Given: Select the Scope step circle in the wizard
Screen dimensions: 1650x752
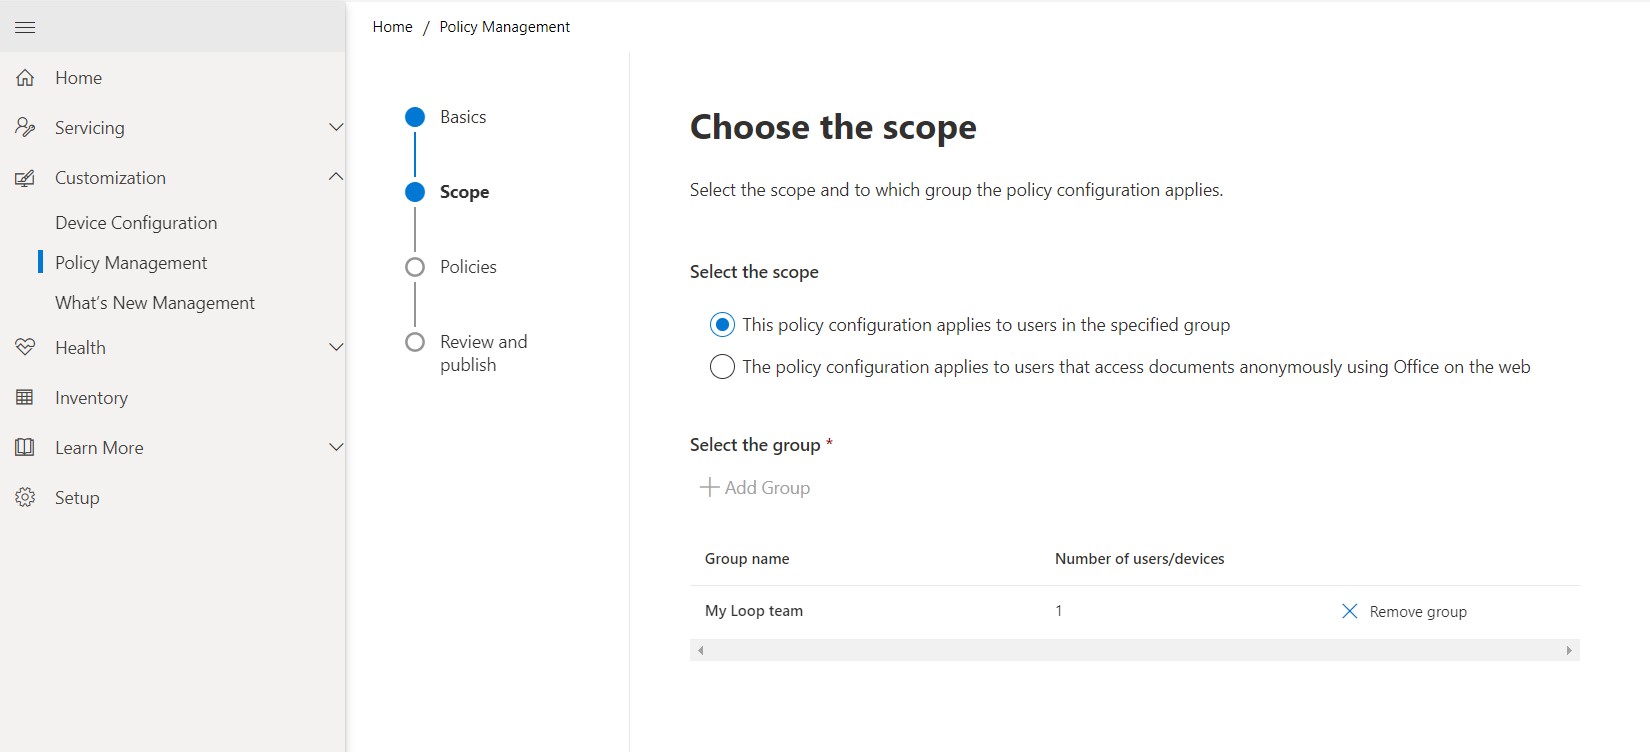Looking at the screenshot, I should click(415, 192).
